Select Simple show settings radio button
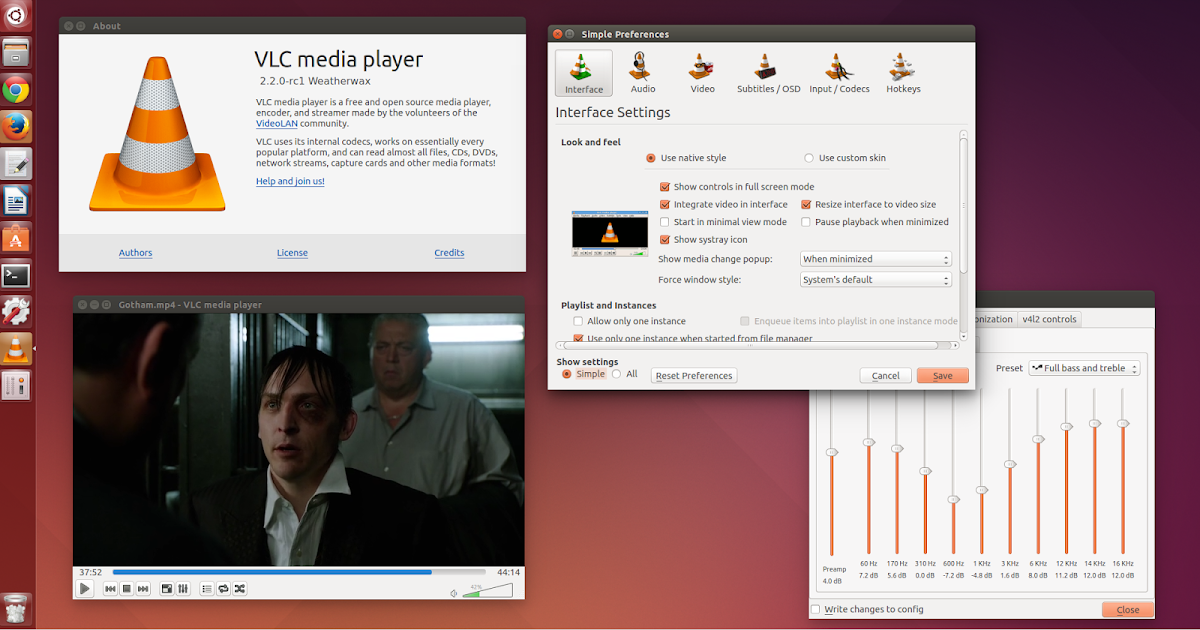Viewport: 1200px width, 630px height. 567,374
